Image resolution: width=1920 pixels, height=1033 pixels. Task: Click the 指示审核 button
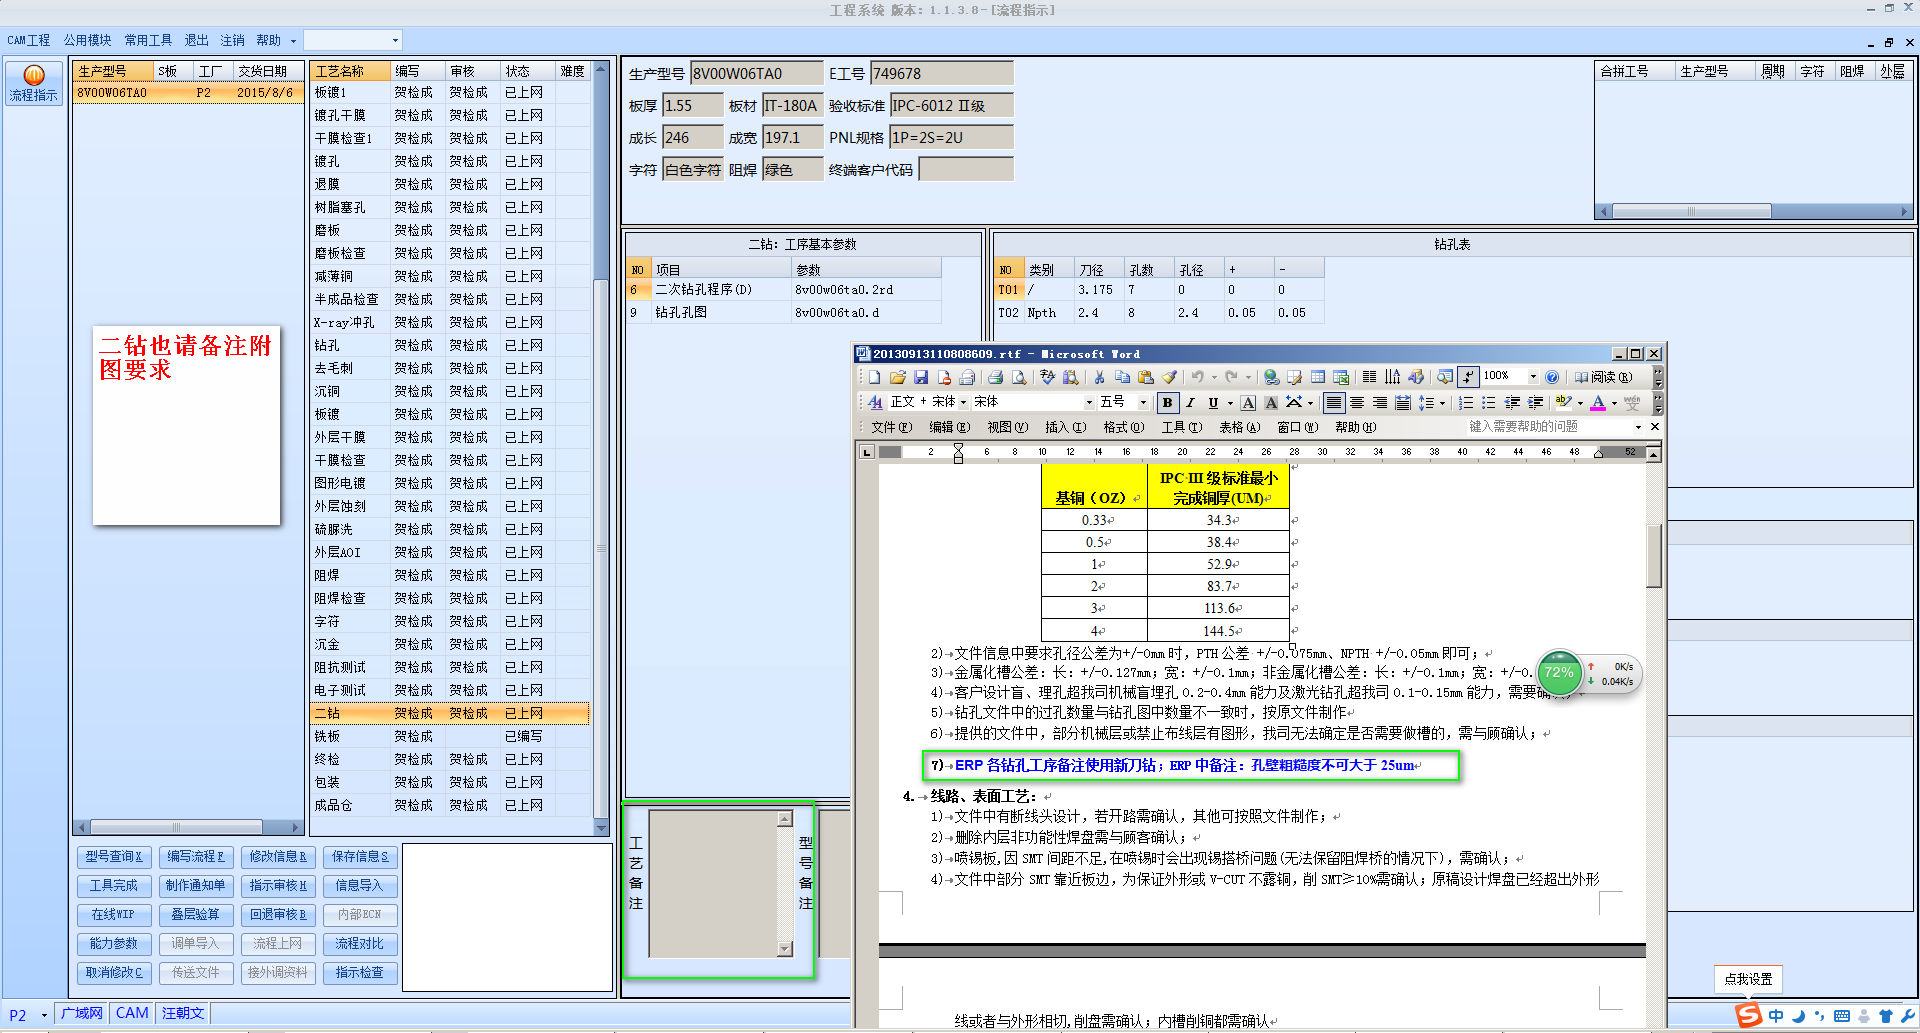[x=278, y=886]
